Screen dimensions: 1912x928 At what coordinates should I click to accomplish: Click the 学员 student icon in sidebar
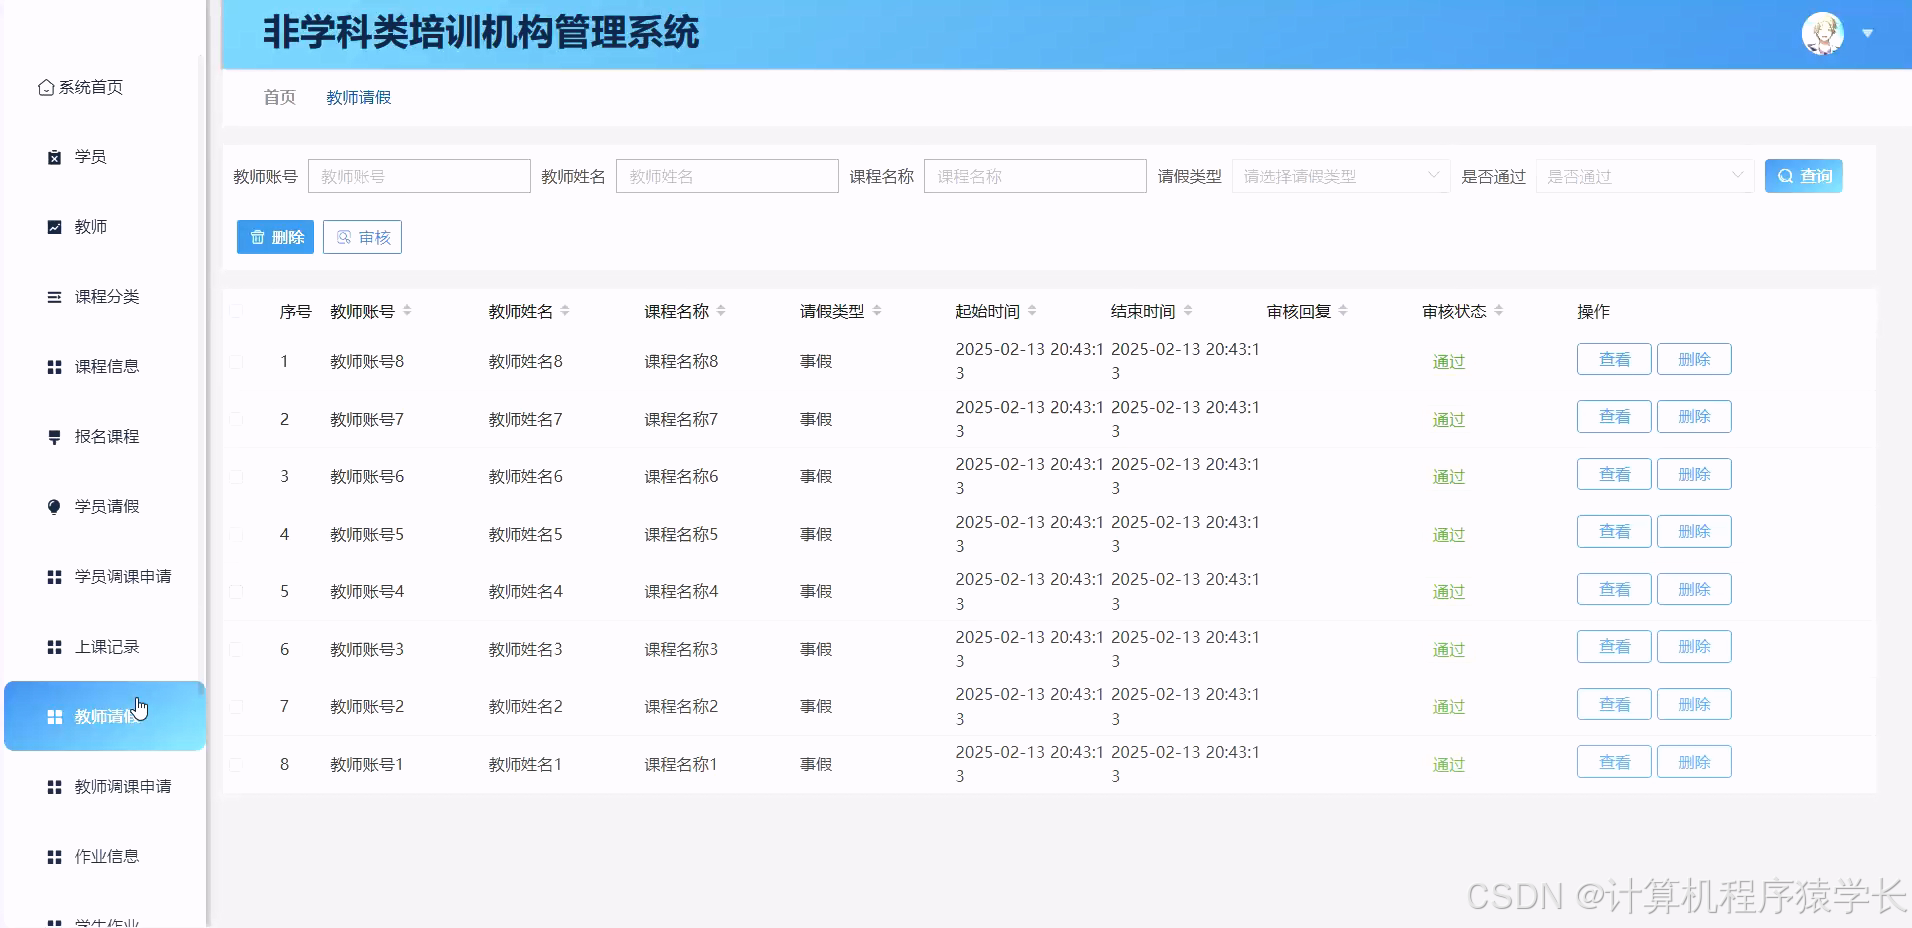coord(53,157)
